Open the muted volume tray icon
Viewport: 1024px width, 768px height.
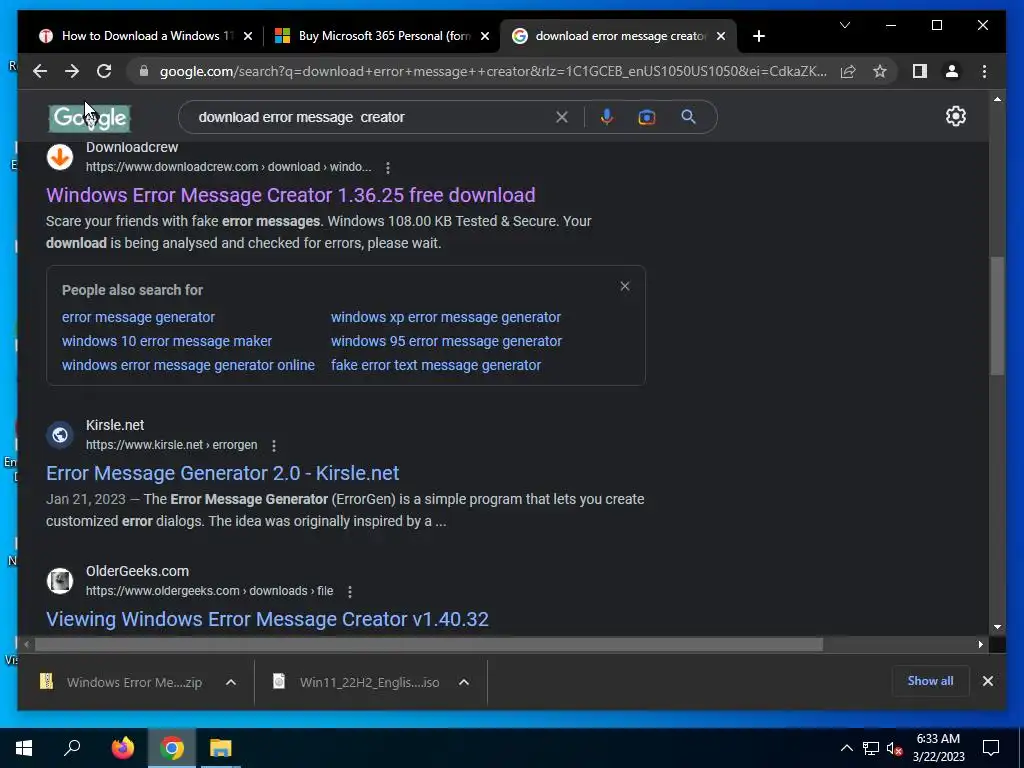[x=894, y=748]
